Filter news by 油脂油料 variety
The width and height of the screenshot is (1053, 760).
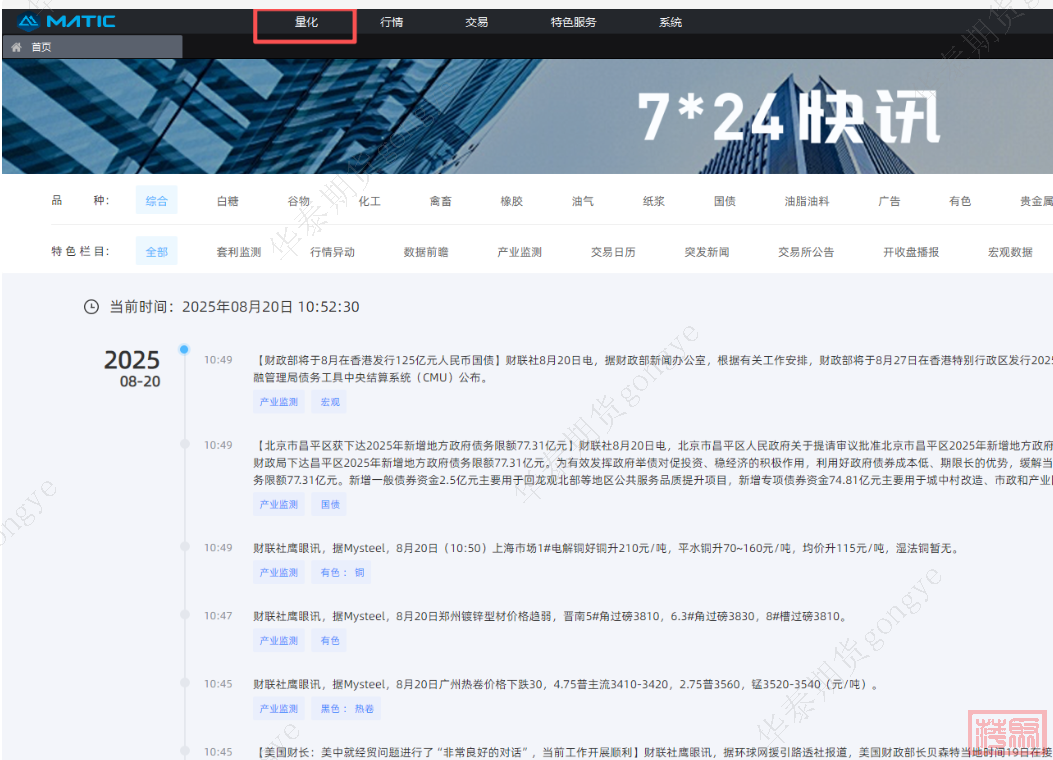click(807, 201)
